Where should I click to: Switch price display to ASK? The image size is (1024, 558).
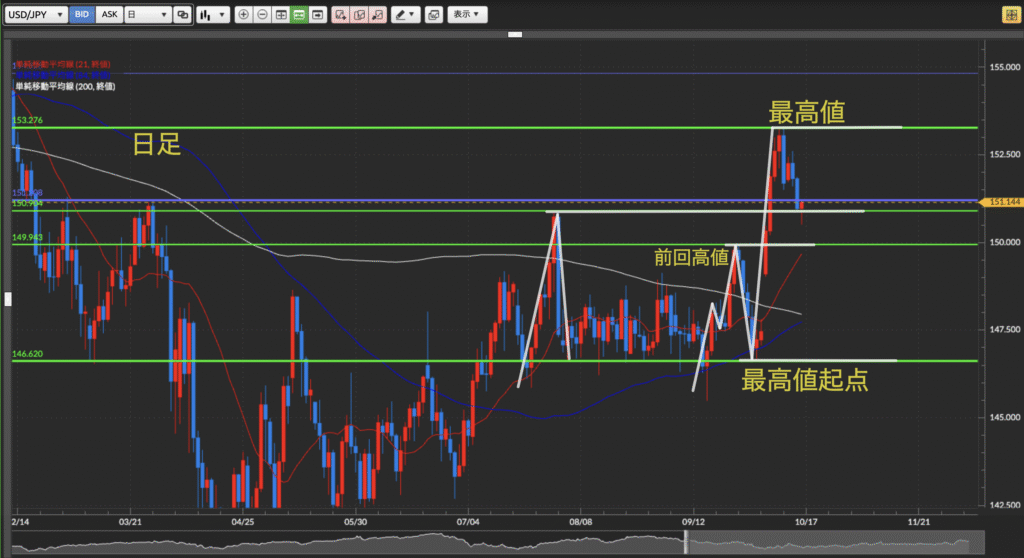(x=108, y=15)
